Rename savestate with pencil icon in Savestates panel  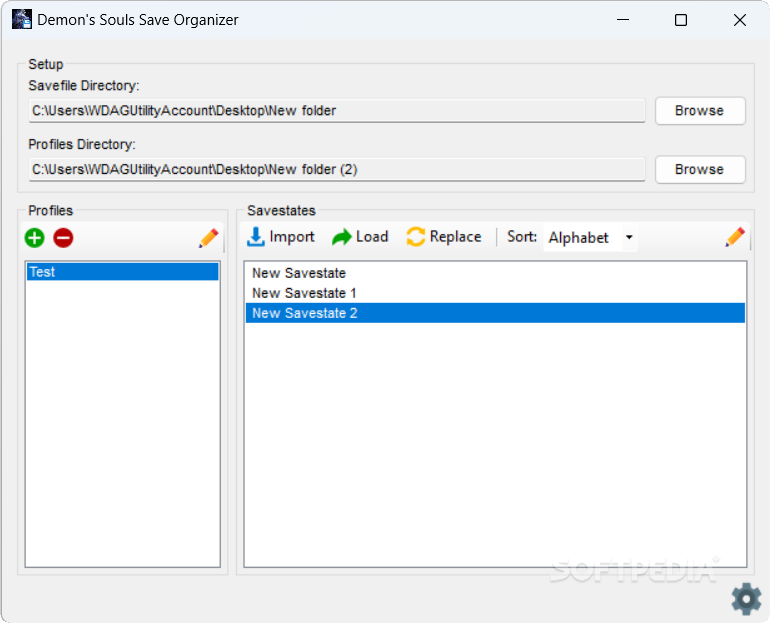(x=735, y=237)
